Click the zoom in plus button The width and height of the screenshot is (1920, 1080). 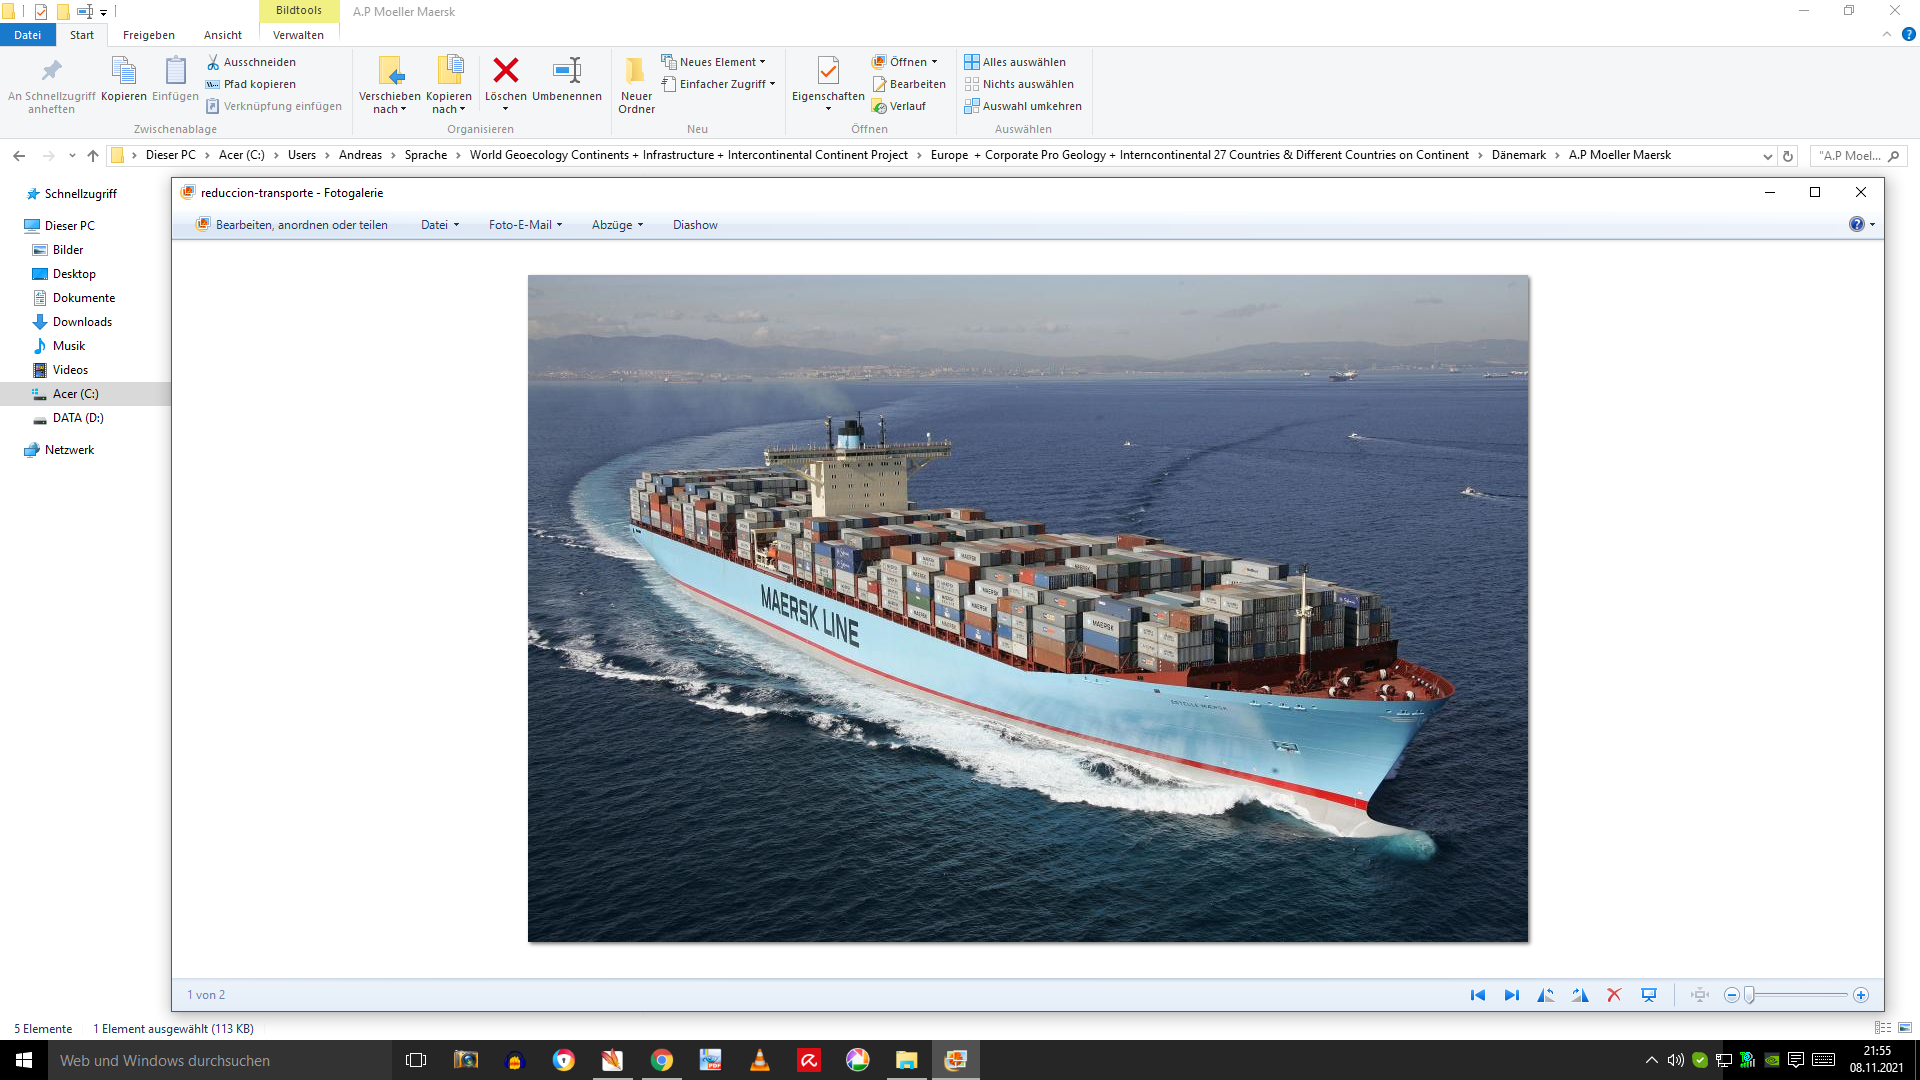[1861, 995]
